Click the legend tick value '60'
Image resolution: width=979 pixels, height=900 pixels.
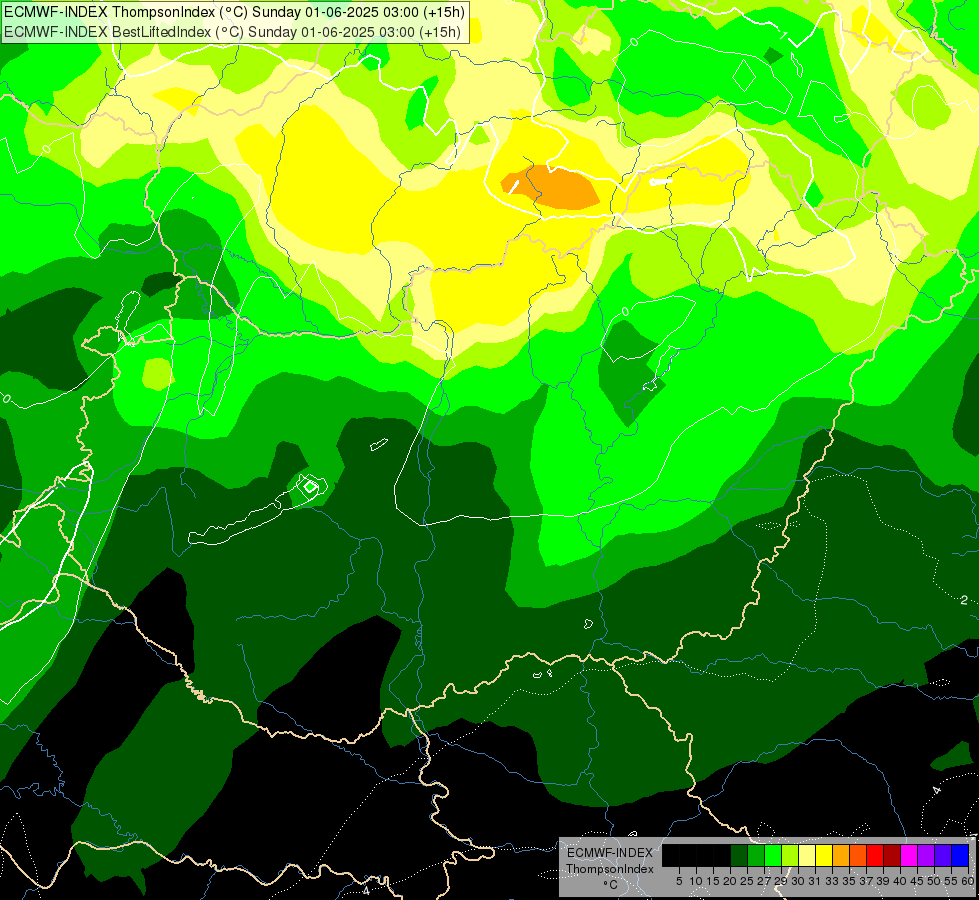(967, 881)
